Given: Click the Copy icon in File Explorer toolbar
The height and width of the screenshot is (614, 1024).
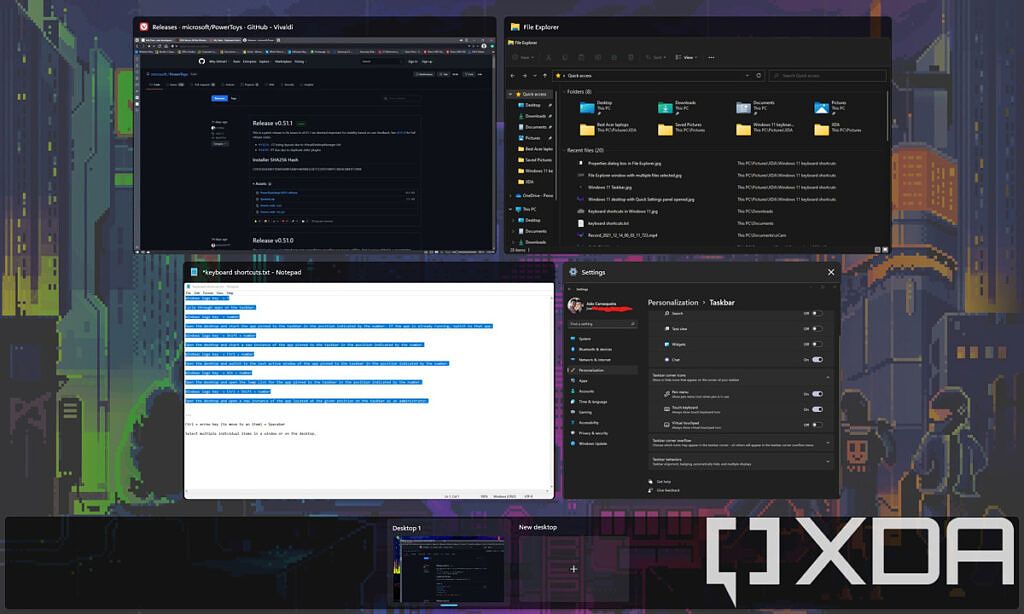Looking at the screenshot, I should [564, 57].
